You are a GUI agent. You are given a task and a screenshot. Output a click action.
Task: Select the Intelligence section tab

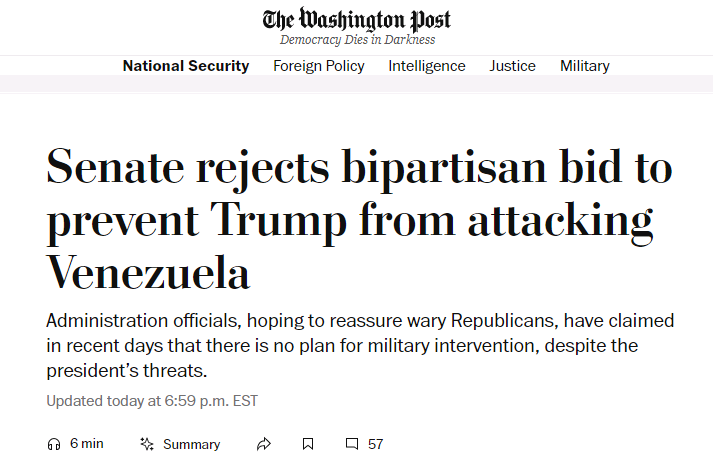click(427, 66)
